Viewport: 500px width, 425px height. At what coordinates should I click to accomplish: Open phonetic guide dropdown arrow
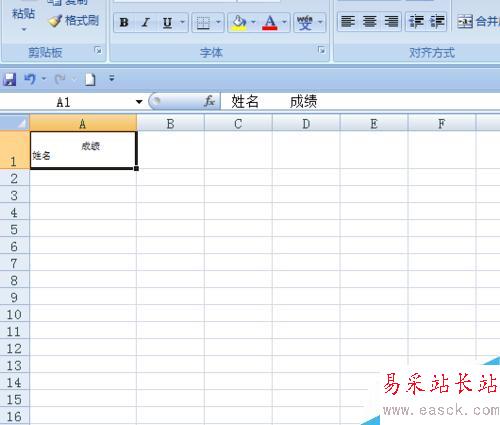point(320,23)
